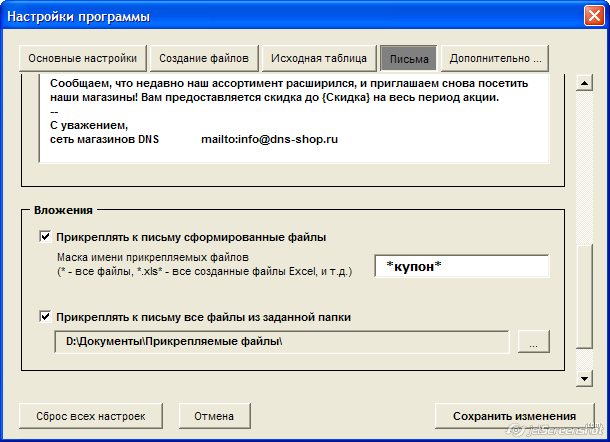Click the text сеть магазинов DNS
610x442 pixels.
(105, 139)
